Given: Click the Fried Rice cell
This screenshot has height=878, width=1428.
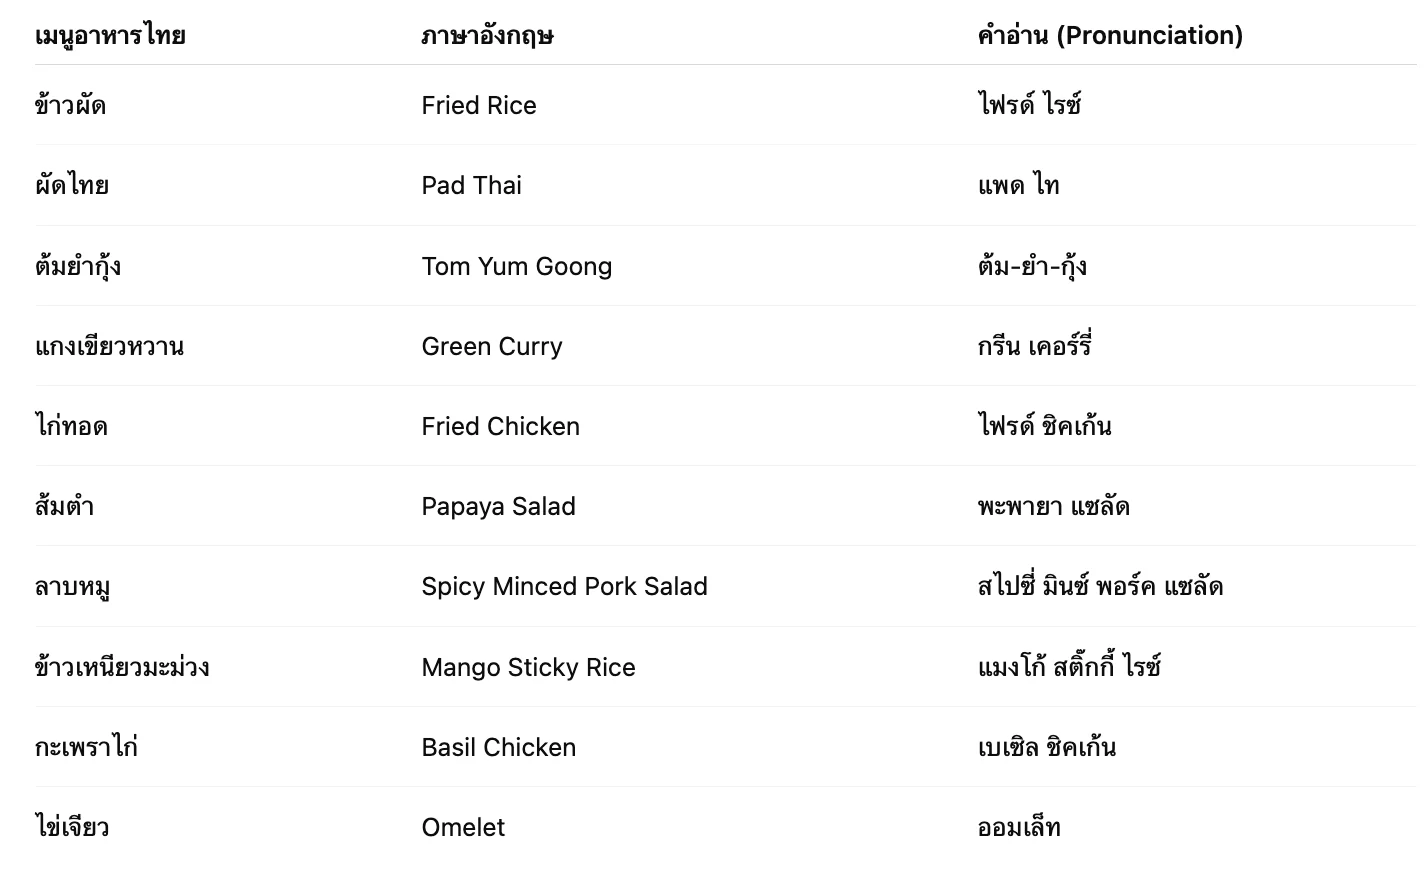Looking at the screenshot, I should pos(479,106).
